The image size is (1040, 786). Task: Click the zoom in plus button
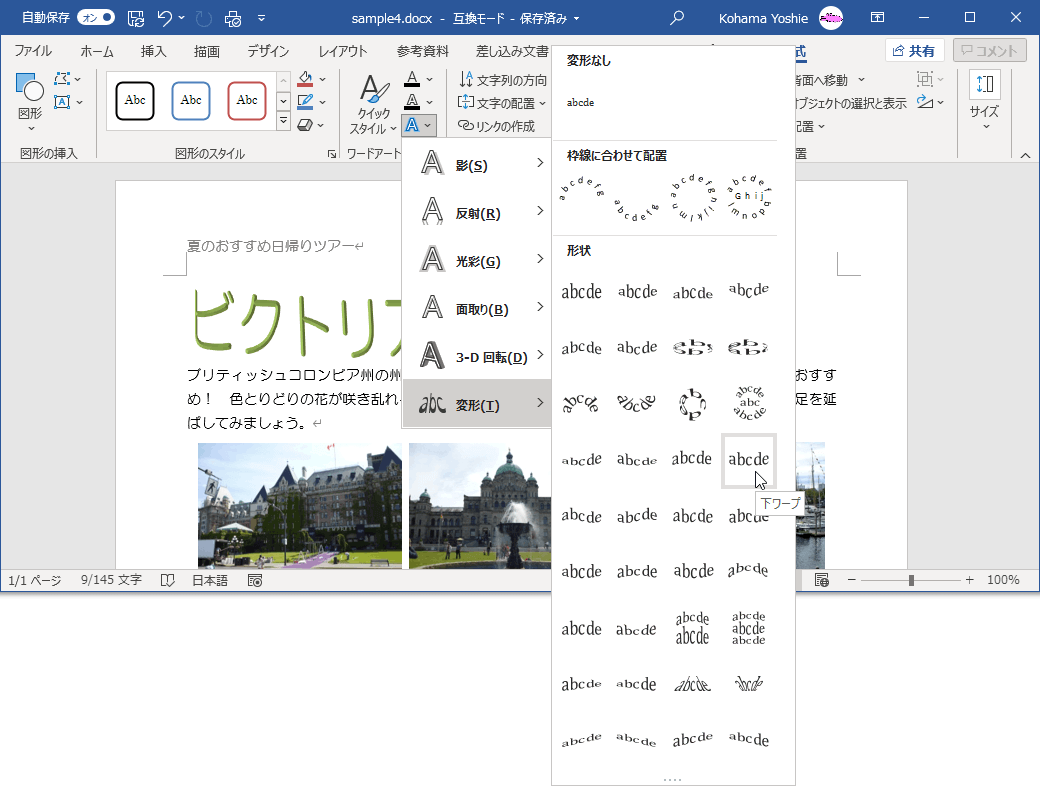(x=970, y=580)
